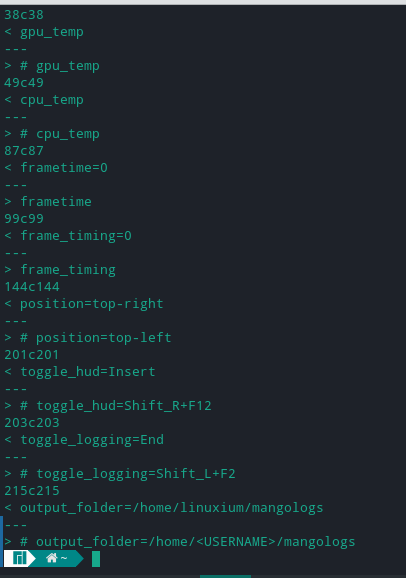Click the '# output_folder=/home/<USERNAME>/mangologs' line
Viewport: 406px width, 578px height.
click(x=180, y=542)
